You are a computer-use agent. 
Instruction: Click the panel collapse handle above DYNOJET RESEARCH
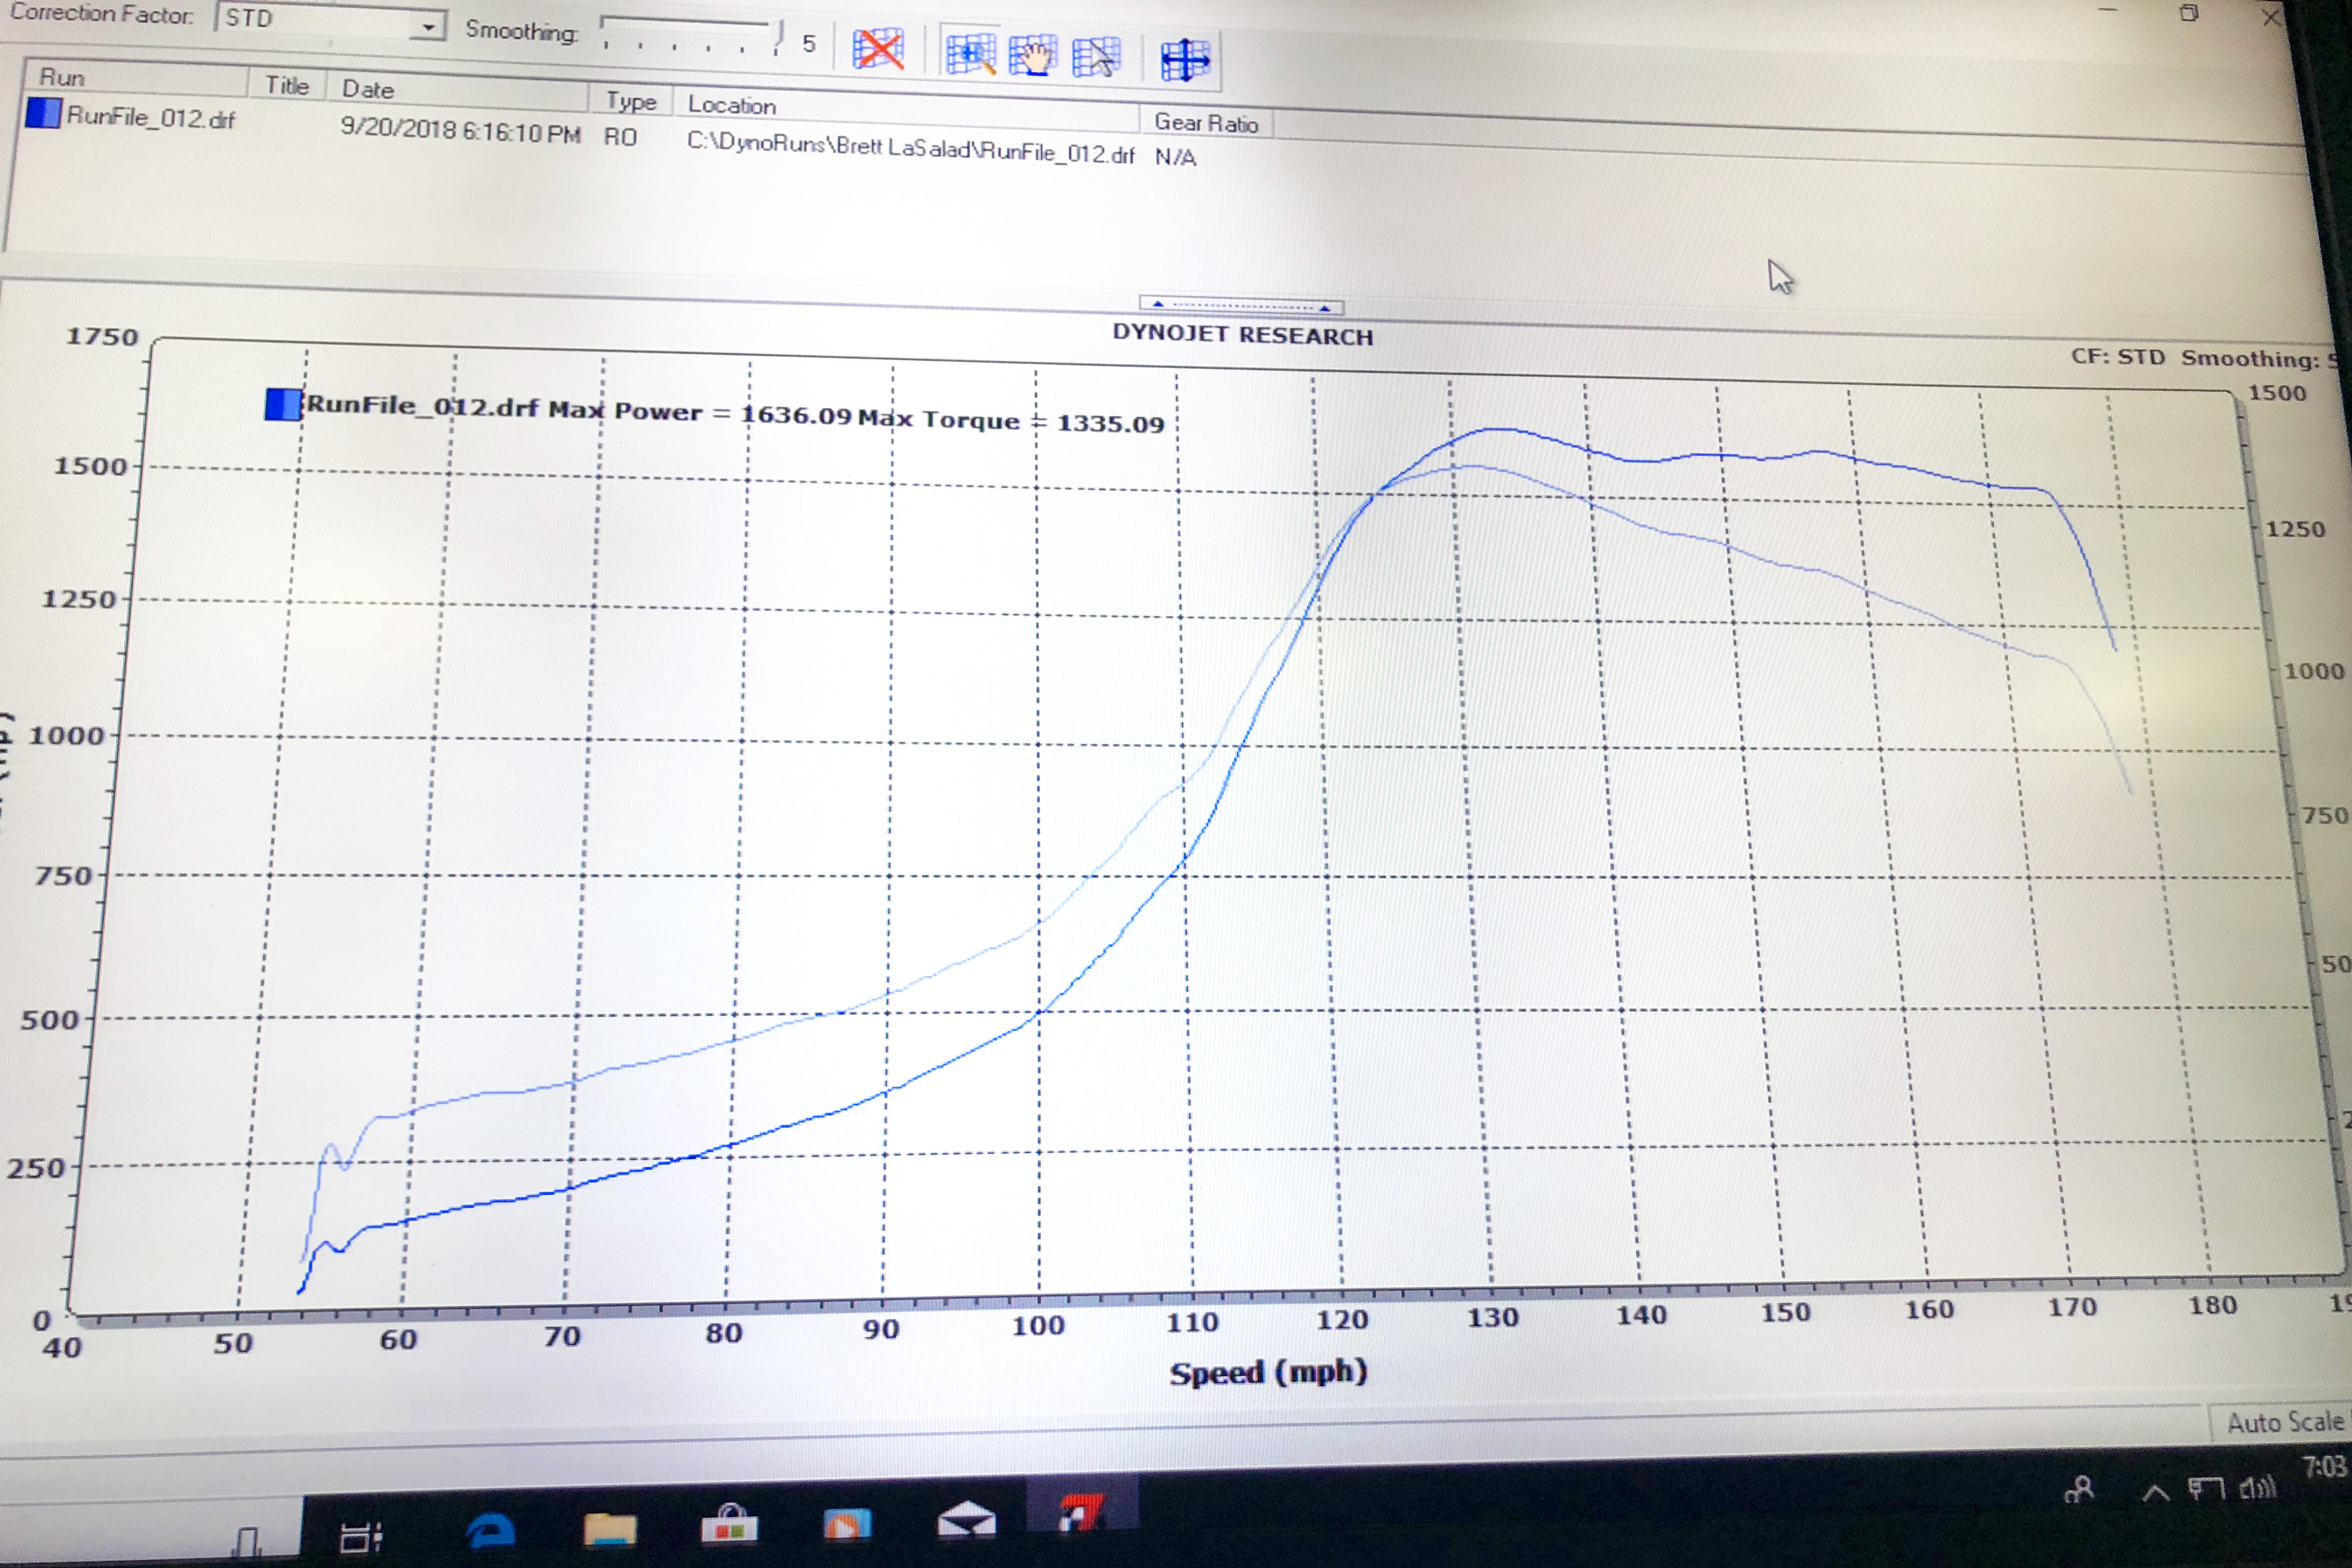(x=1241, y=306)
